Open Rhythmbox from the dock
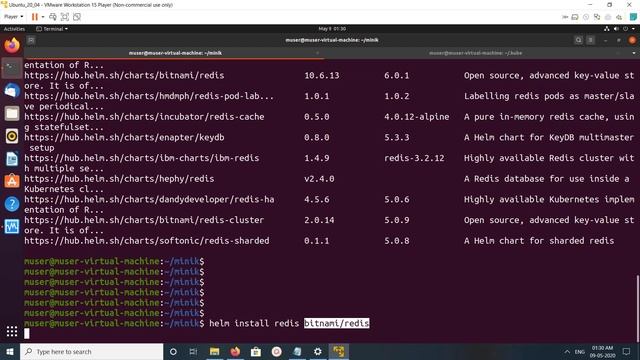Screen dimensions: 640x360 [x=12, y=136]
